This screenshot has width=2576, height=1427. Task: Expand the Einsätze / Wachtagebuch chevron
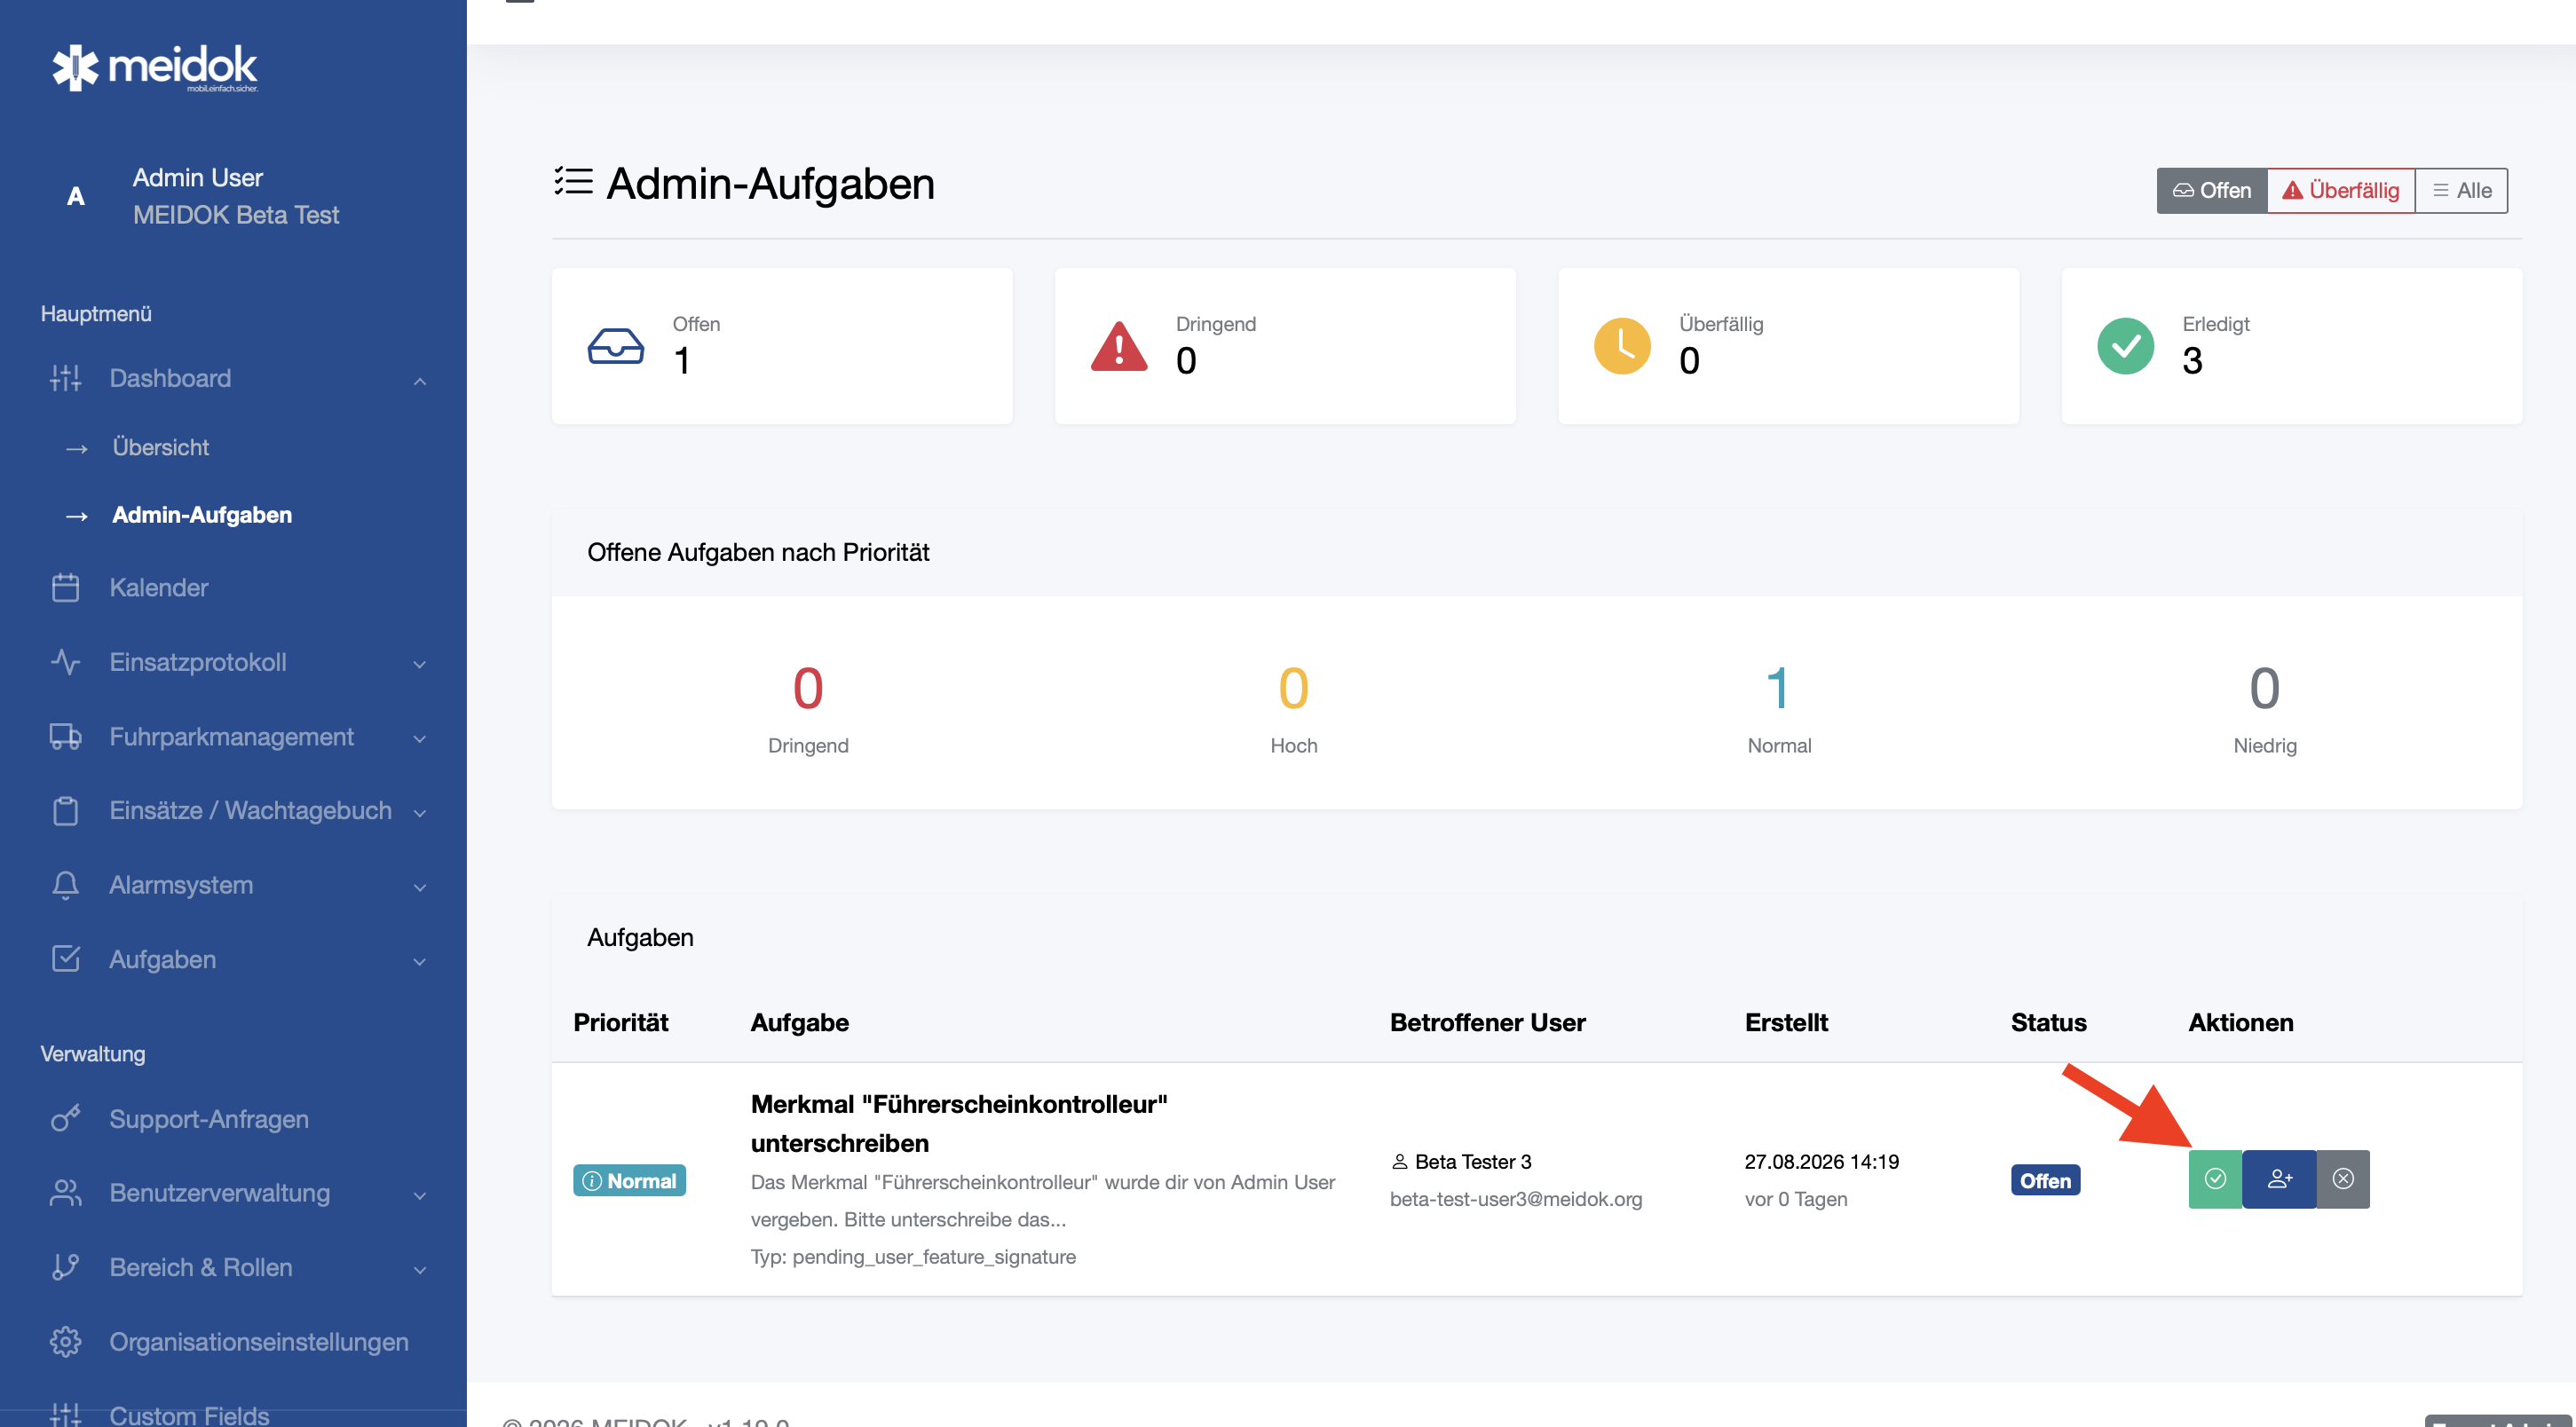click(x=420, y=813)
